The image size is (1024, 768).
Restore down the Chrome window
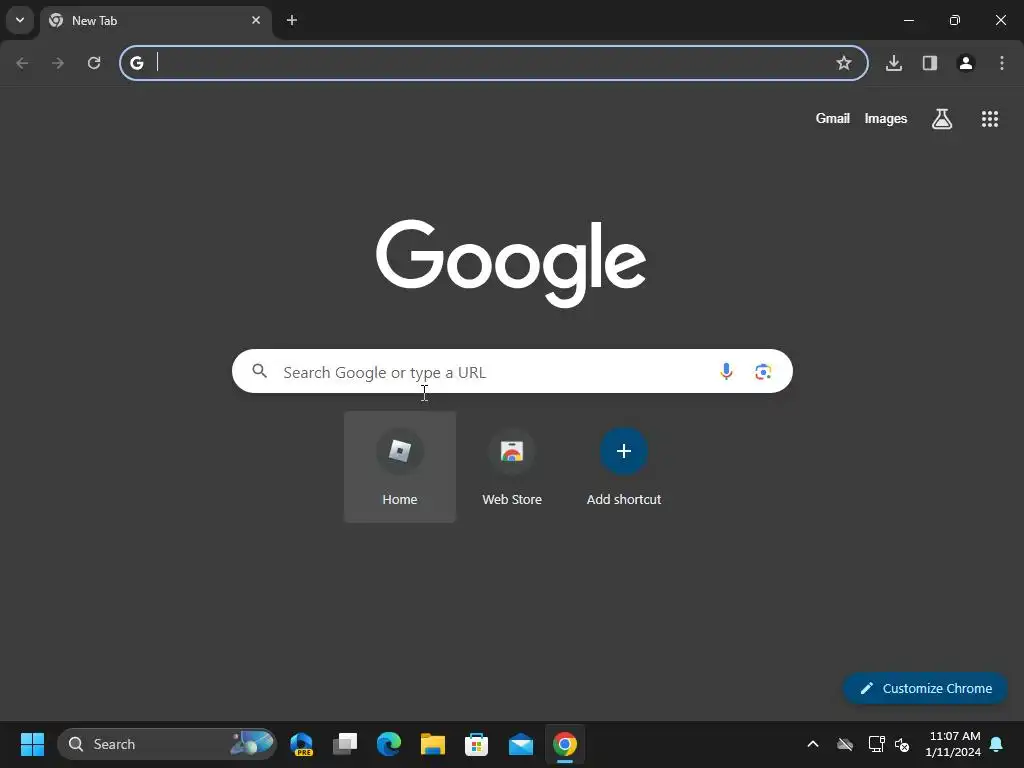(955, 20)
